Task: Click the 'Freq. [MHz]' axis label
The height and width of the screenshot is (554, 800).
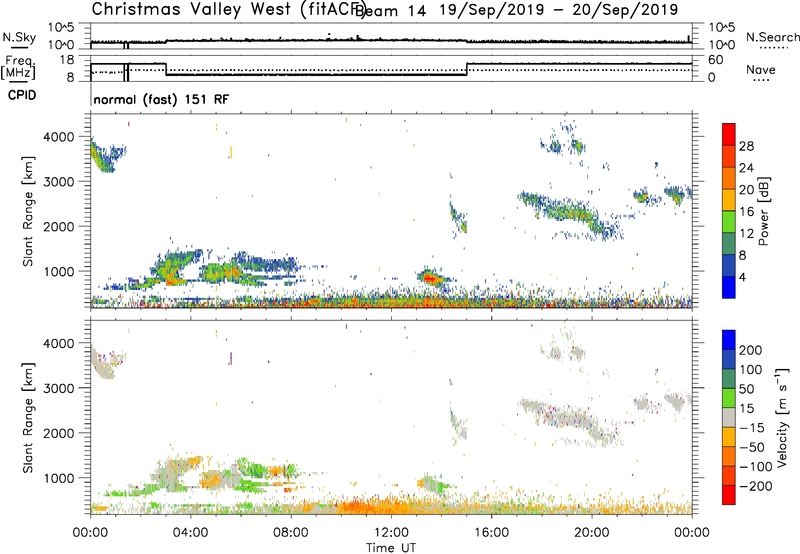Action: coord(18,68)
